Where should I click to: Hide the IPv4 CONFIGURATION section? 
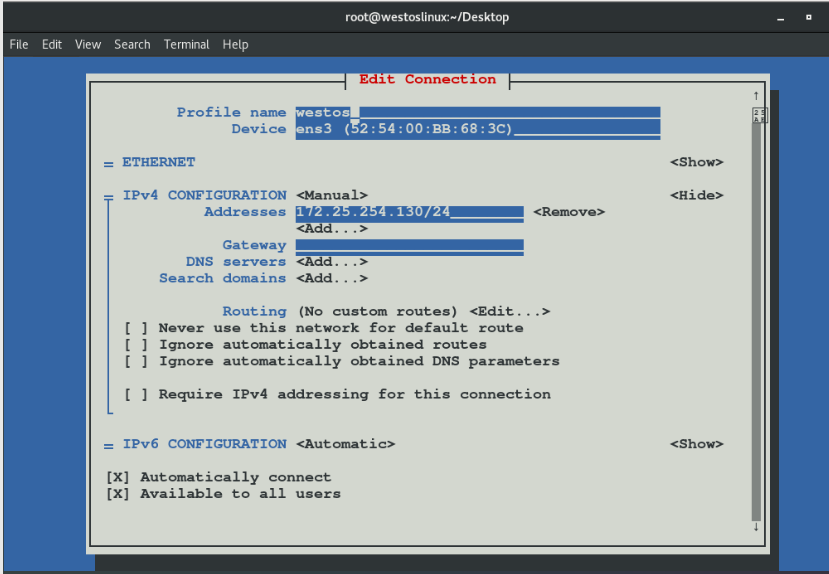point(696,196)
